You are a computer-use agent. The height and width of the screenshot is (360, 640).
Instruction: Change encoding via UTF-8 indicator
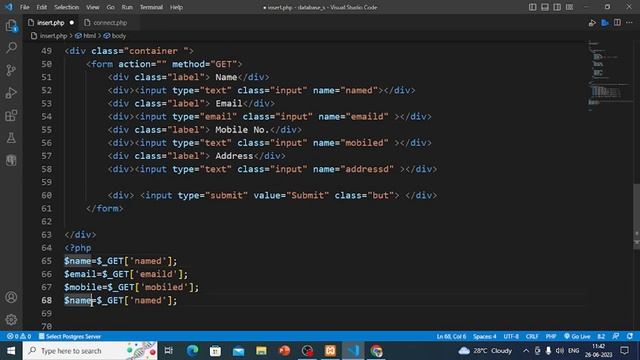pyautogui.click(x=511, y=336)
